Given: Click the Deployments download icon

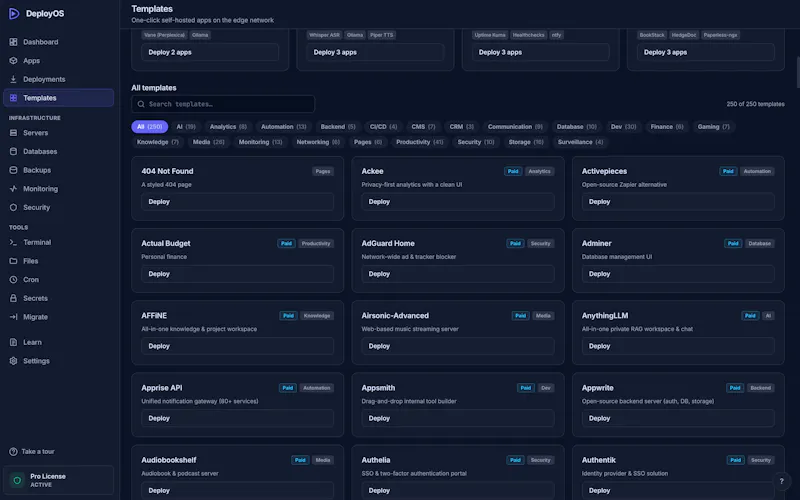Looking at the screenshot, I should 13,79.
